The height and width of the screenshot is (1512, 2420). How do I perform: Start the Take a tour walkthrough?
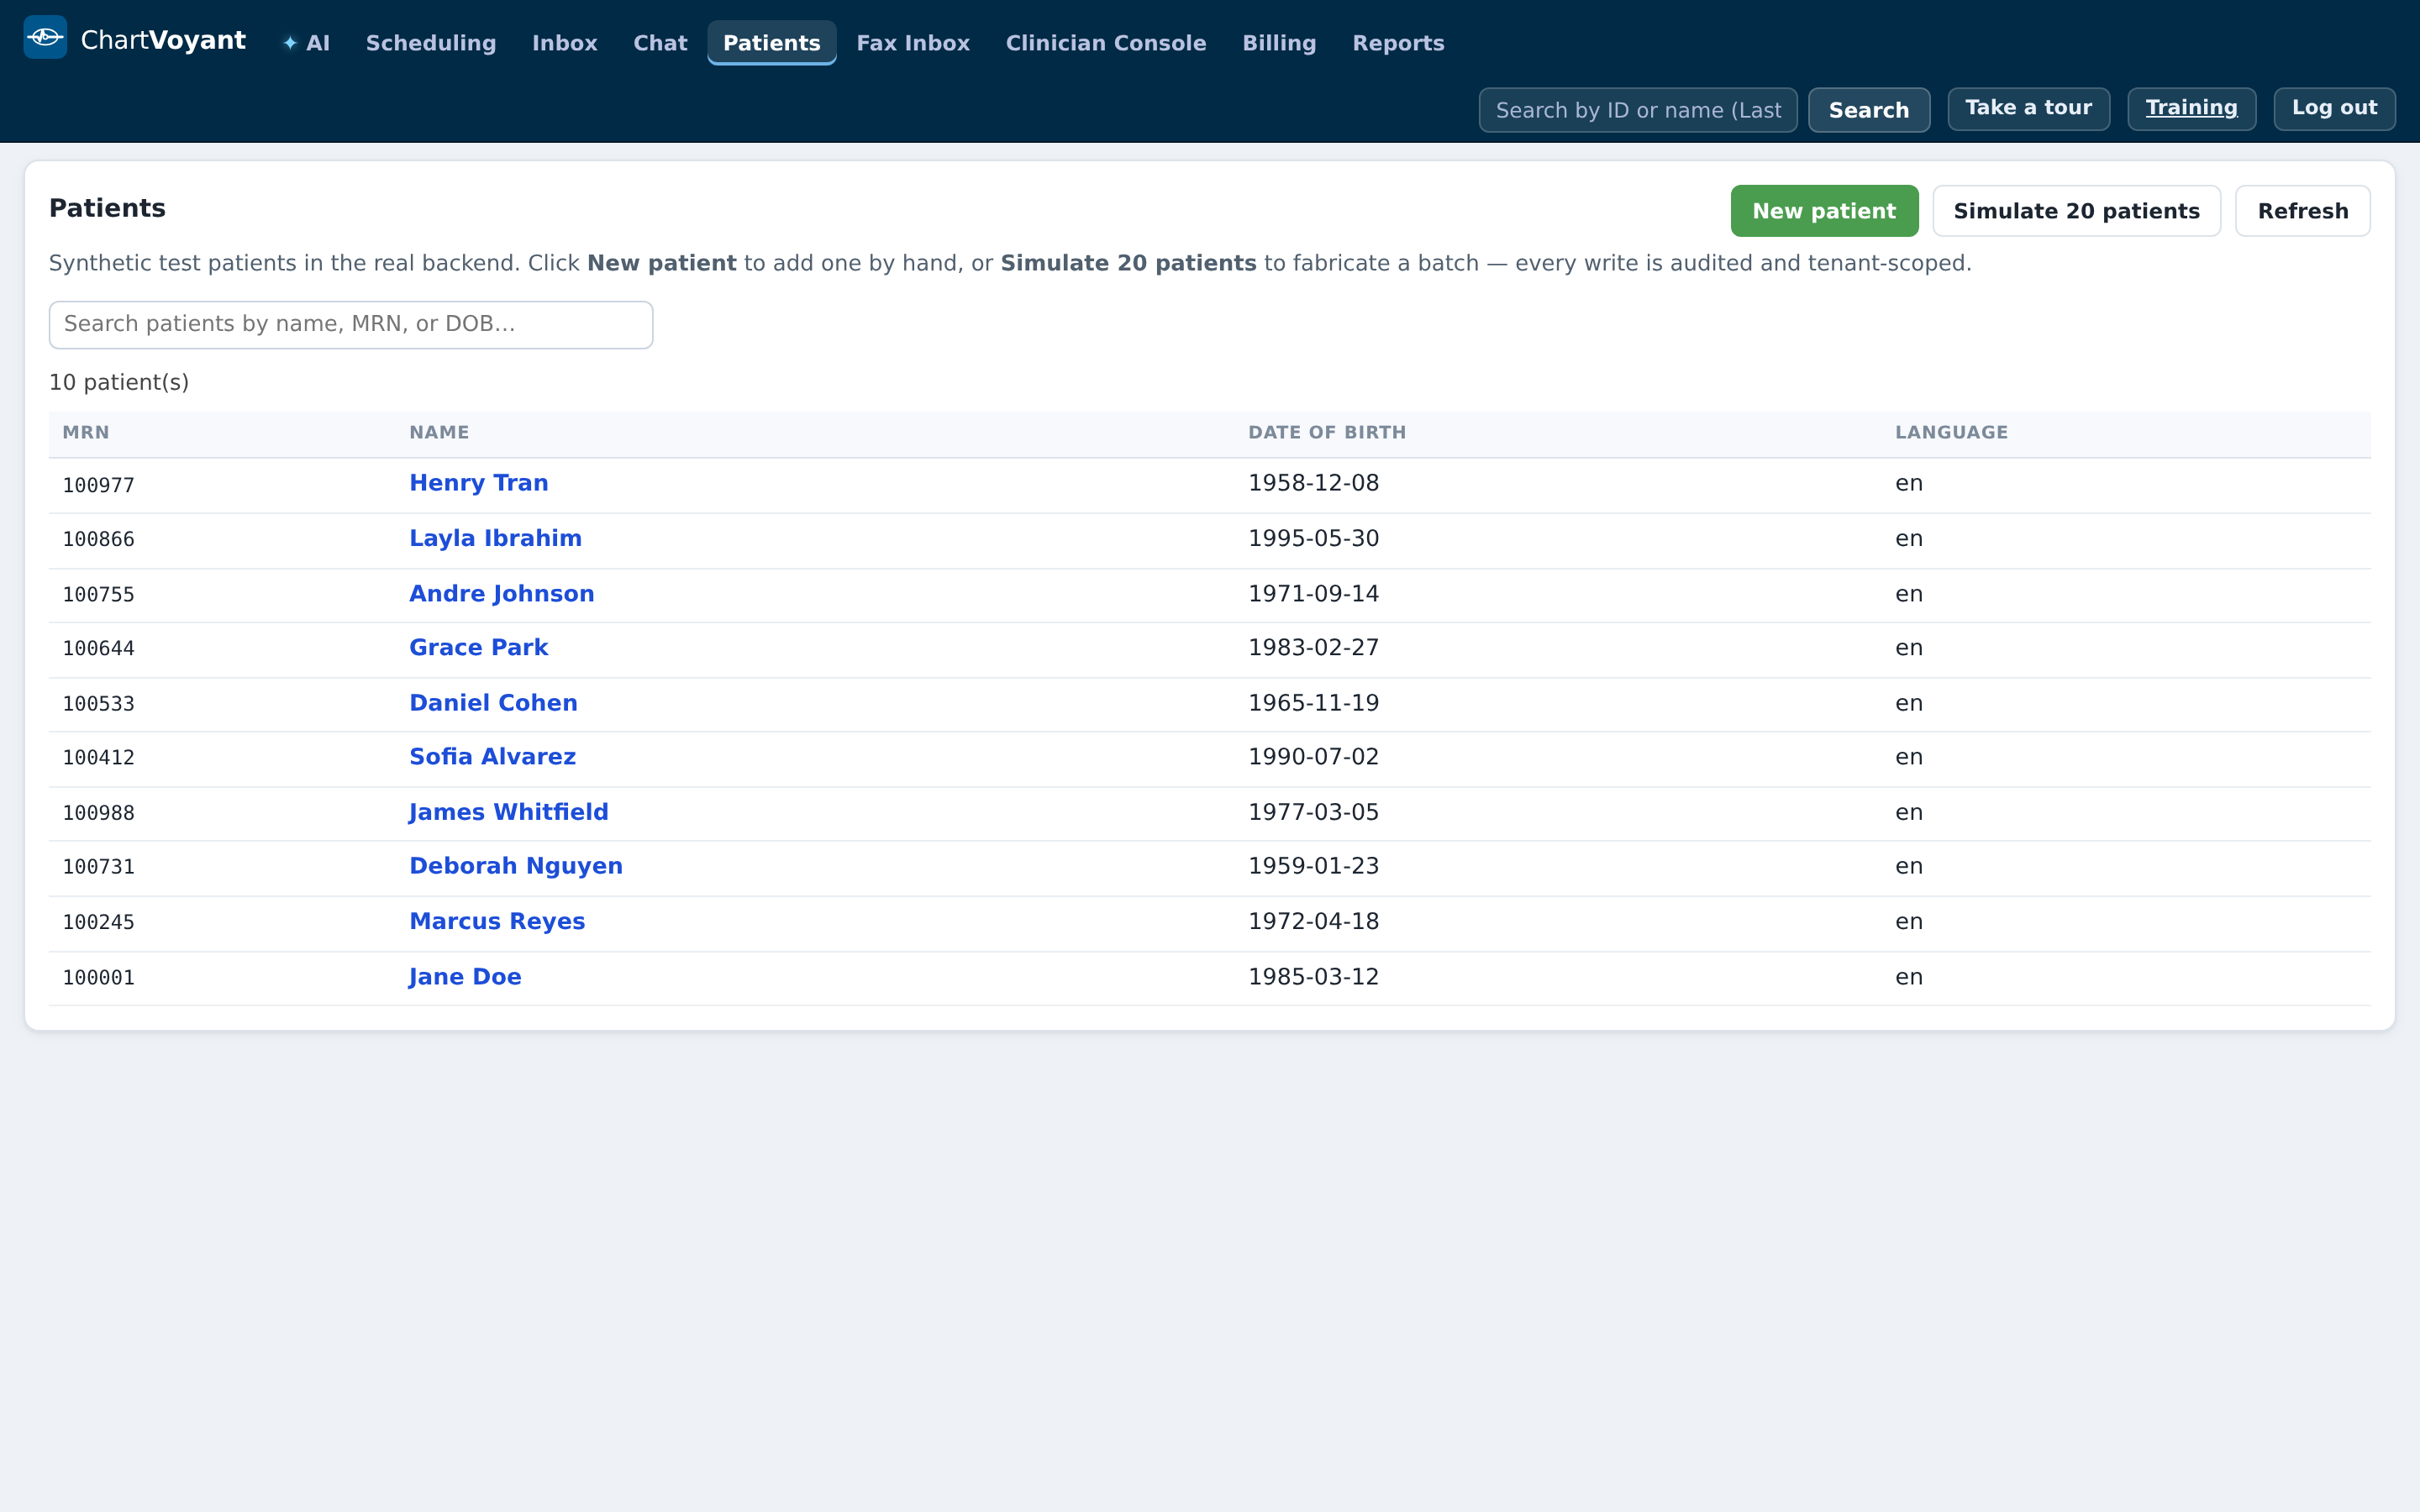pos(2028,108)
